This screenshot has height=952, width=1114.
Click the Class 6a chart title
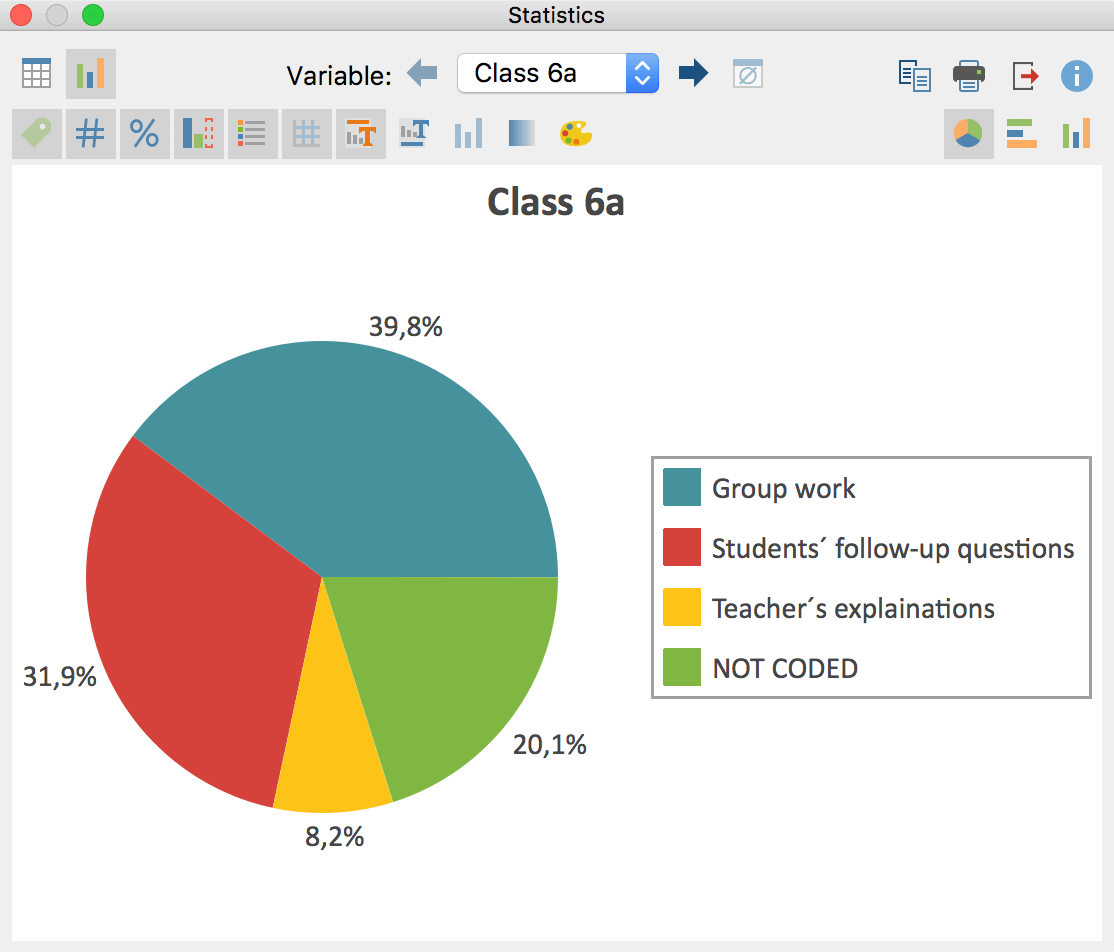556,202
